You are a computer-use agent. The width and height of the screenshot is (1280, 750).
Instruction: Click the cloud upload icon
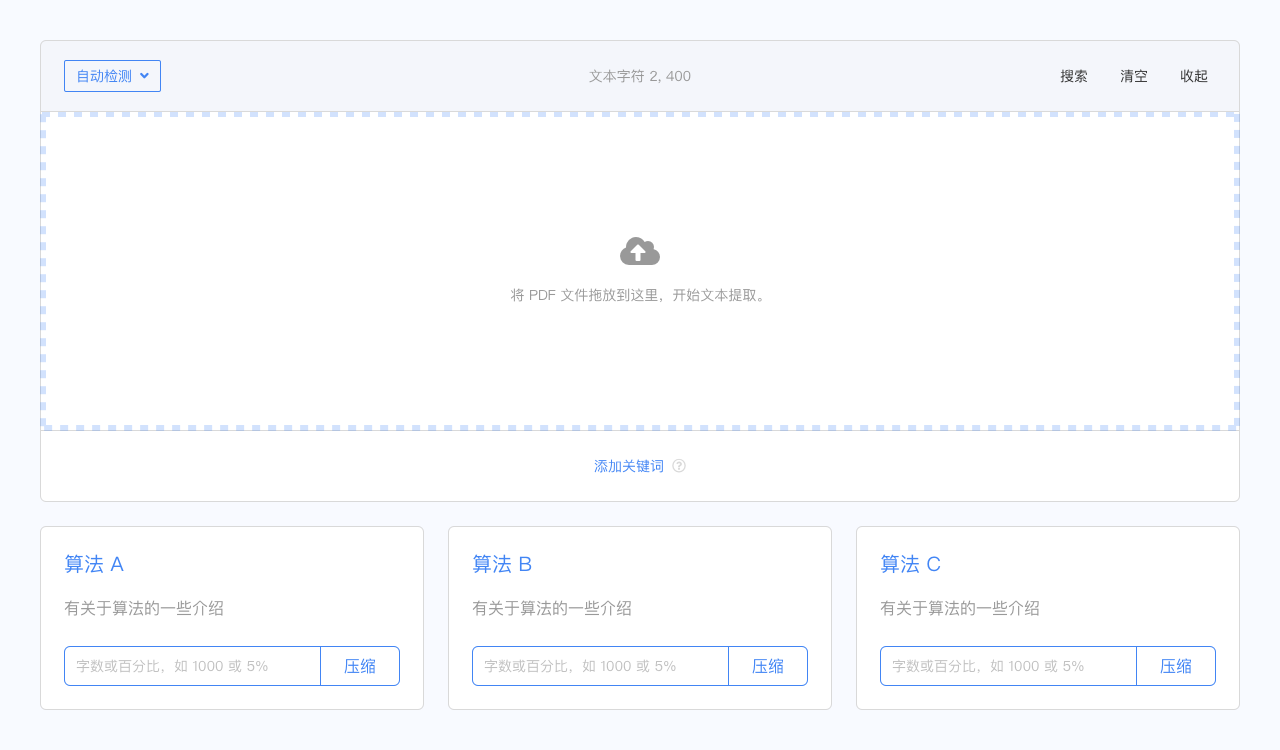click(x=640, y=251)
